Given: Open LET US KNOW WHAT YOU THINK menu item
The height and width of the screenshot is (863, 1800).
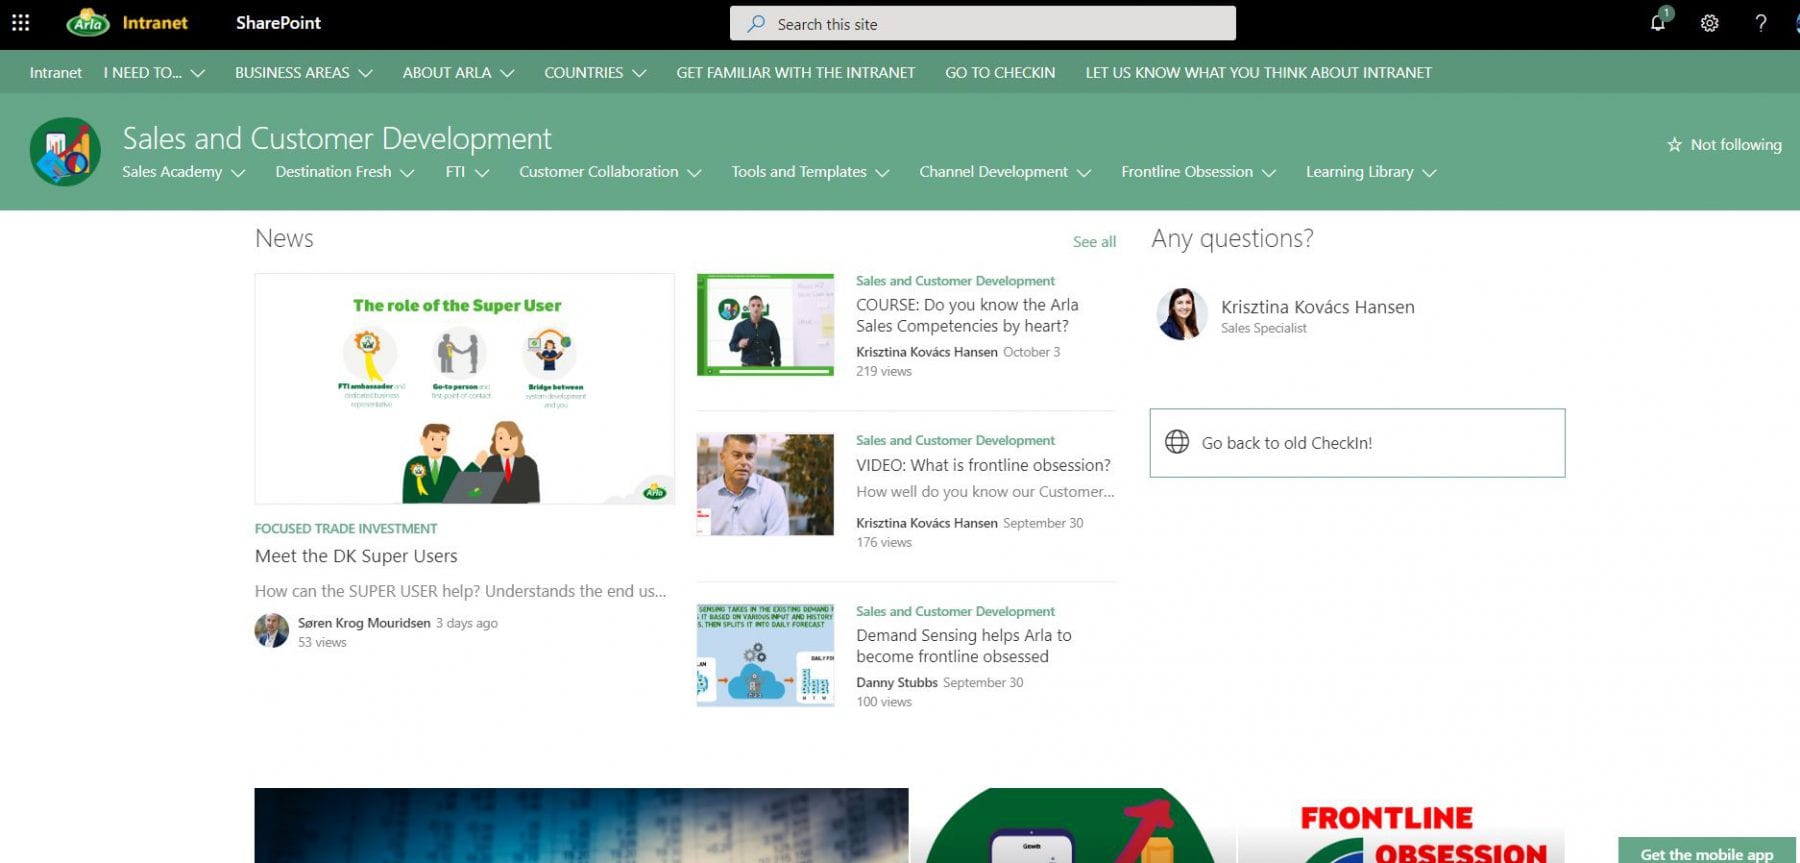Looking at the screenshot, I should point(1258,73).
